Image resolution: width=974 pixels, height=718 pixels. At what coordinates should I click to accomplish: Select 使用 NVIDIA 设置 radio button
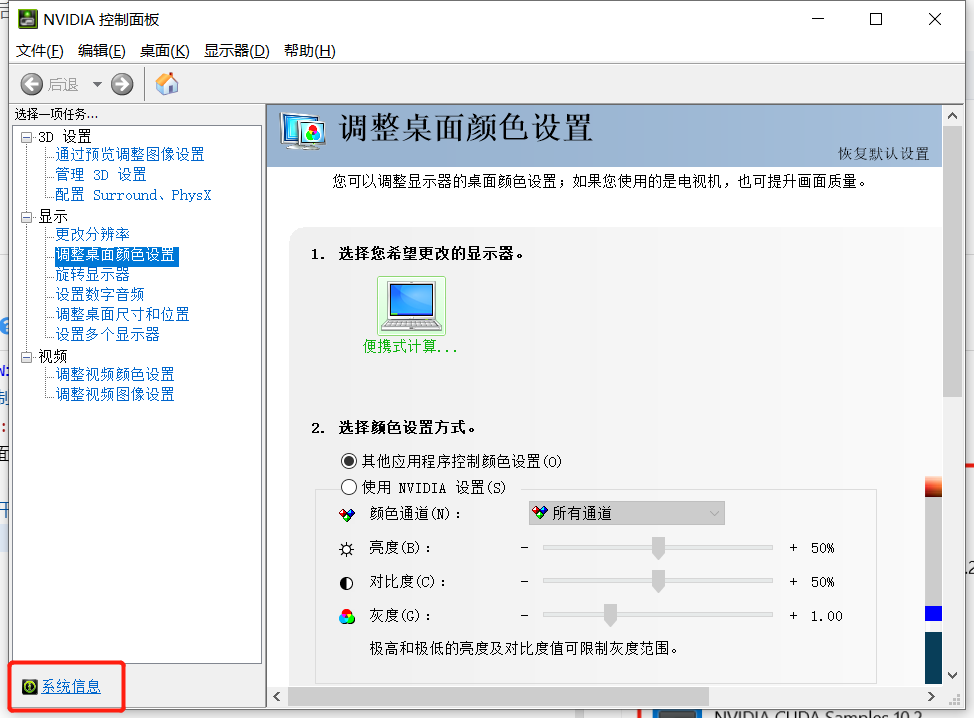(349, 487)
